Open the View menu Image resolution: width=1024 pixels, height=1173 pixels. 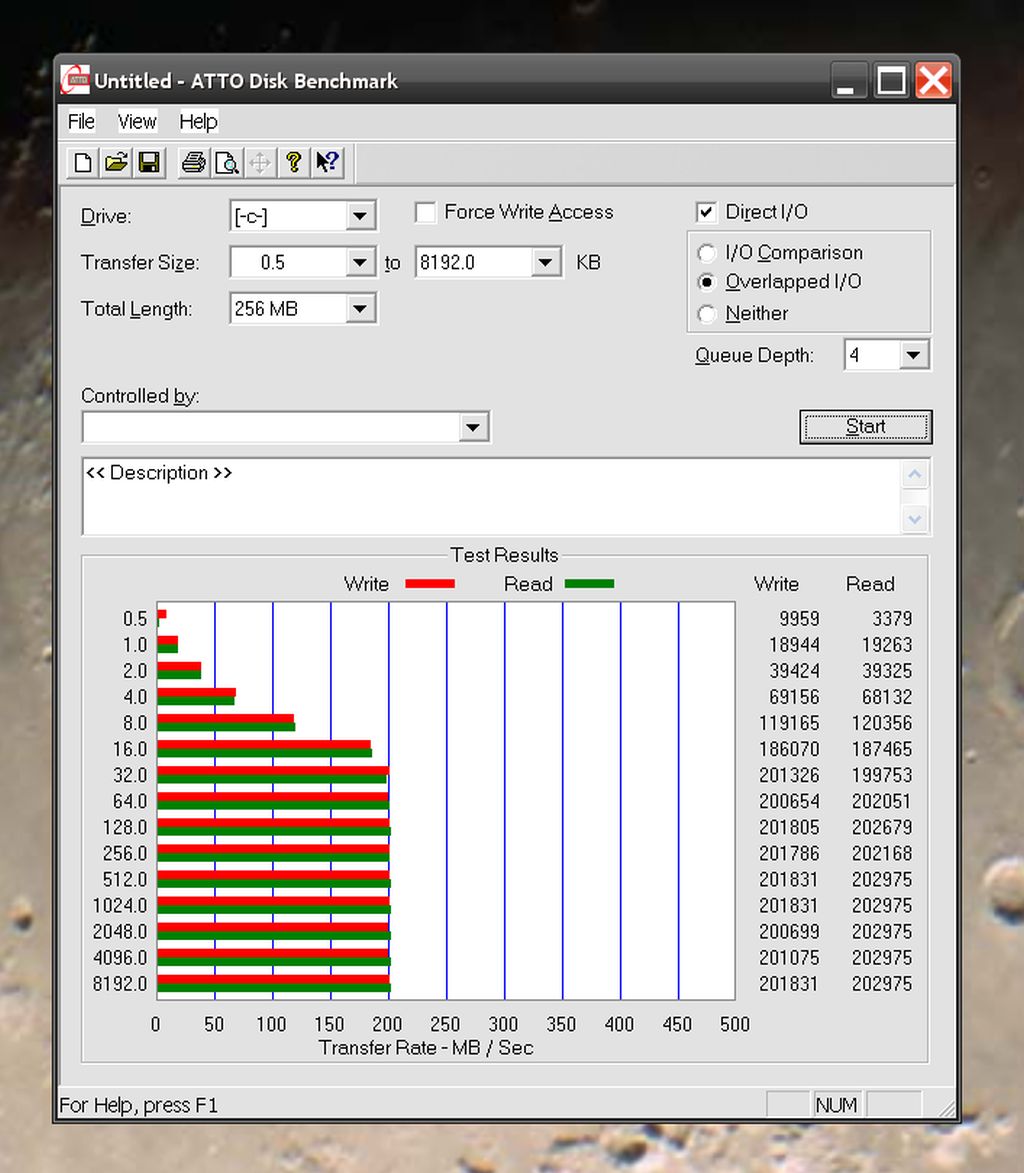point(137,121)
